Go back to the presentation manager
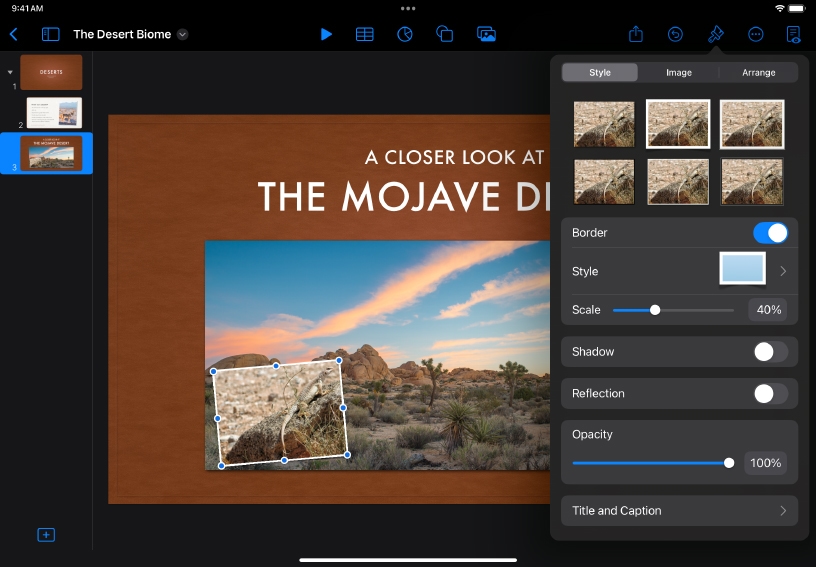 [x=14, y=34]
